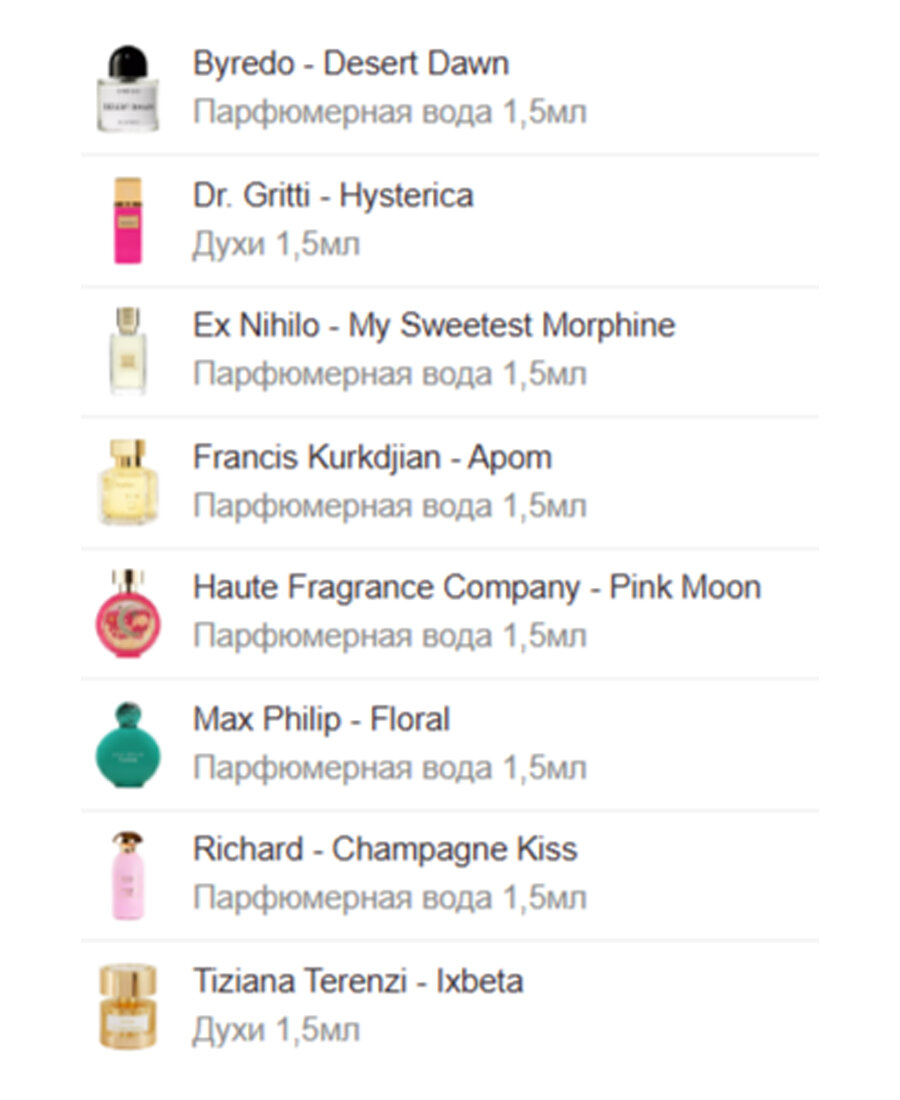
Task: Select the Ex Nihilo perfume bottle image
Action: (128, 350)
